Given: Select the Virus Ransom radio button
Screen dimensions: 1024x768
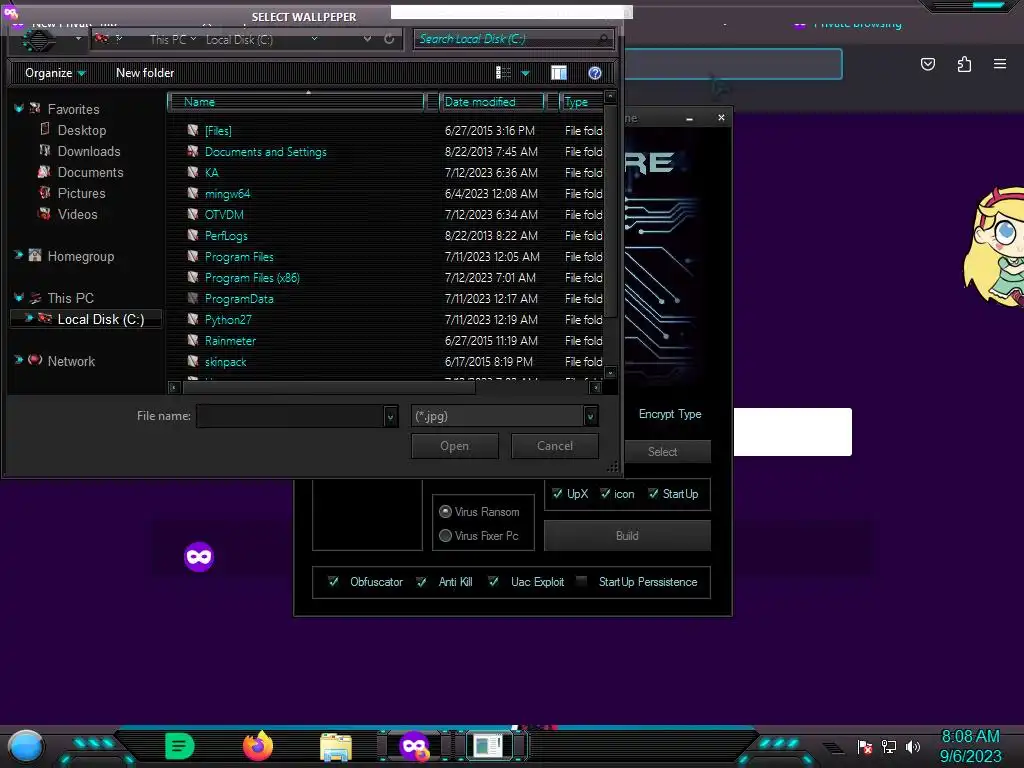Looking at the screenshot, I should [x=445, y=511].
